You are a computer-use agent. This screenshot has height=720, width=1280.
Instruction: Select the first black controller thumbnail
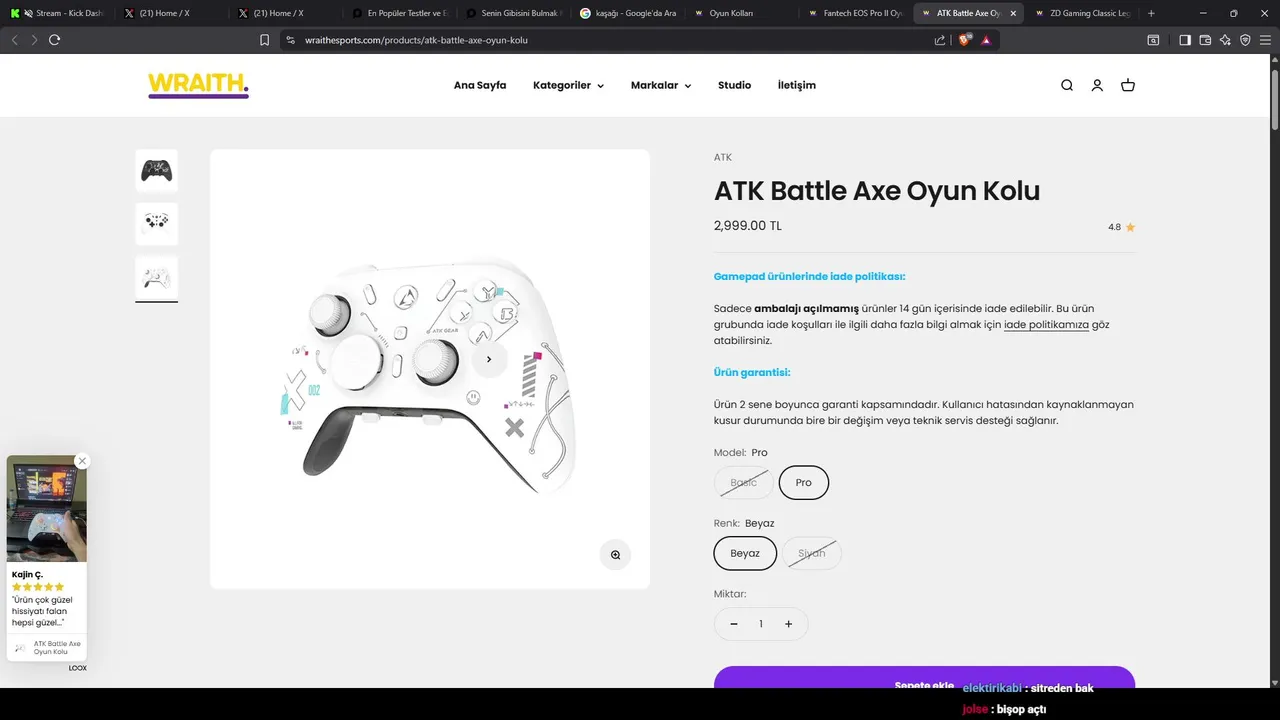pos(156,170)
